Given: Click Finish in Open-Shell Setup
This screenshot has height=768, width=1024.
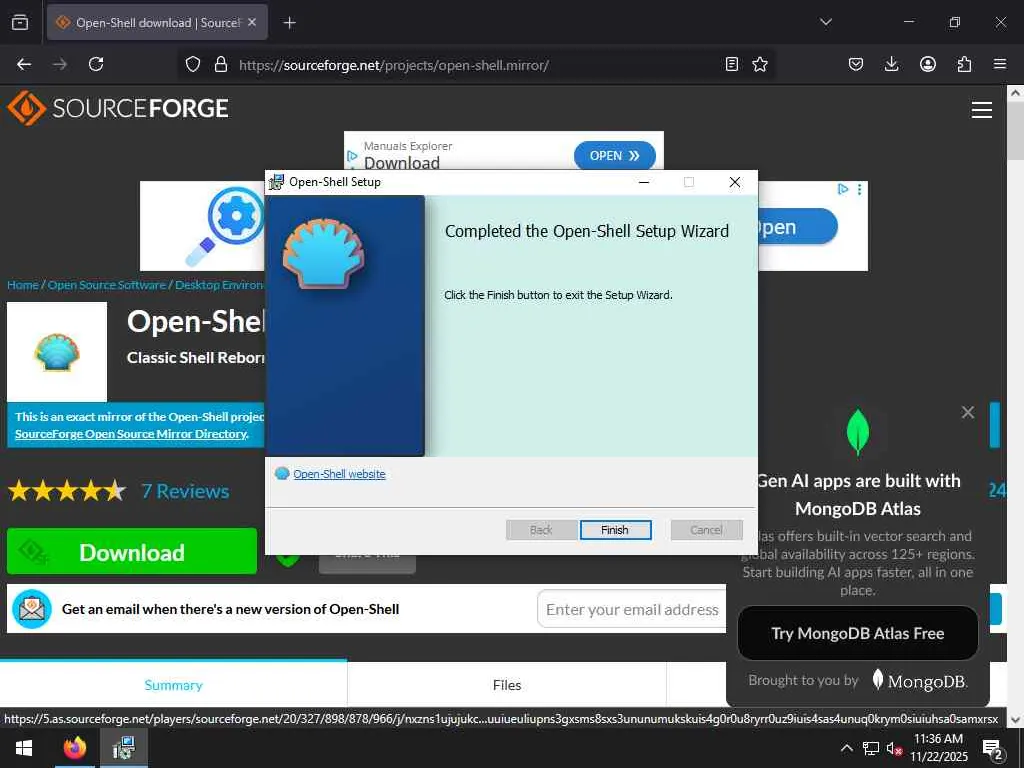Looking at the screenshot, I should (615, 530).
